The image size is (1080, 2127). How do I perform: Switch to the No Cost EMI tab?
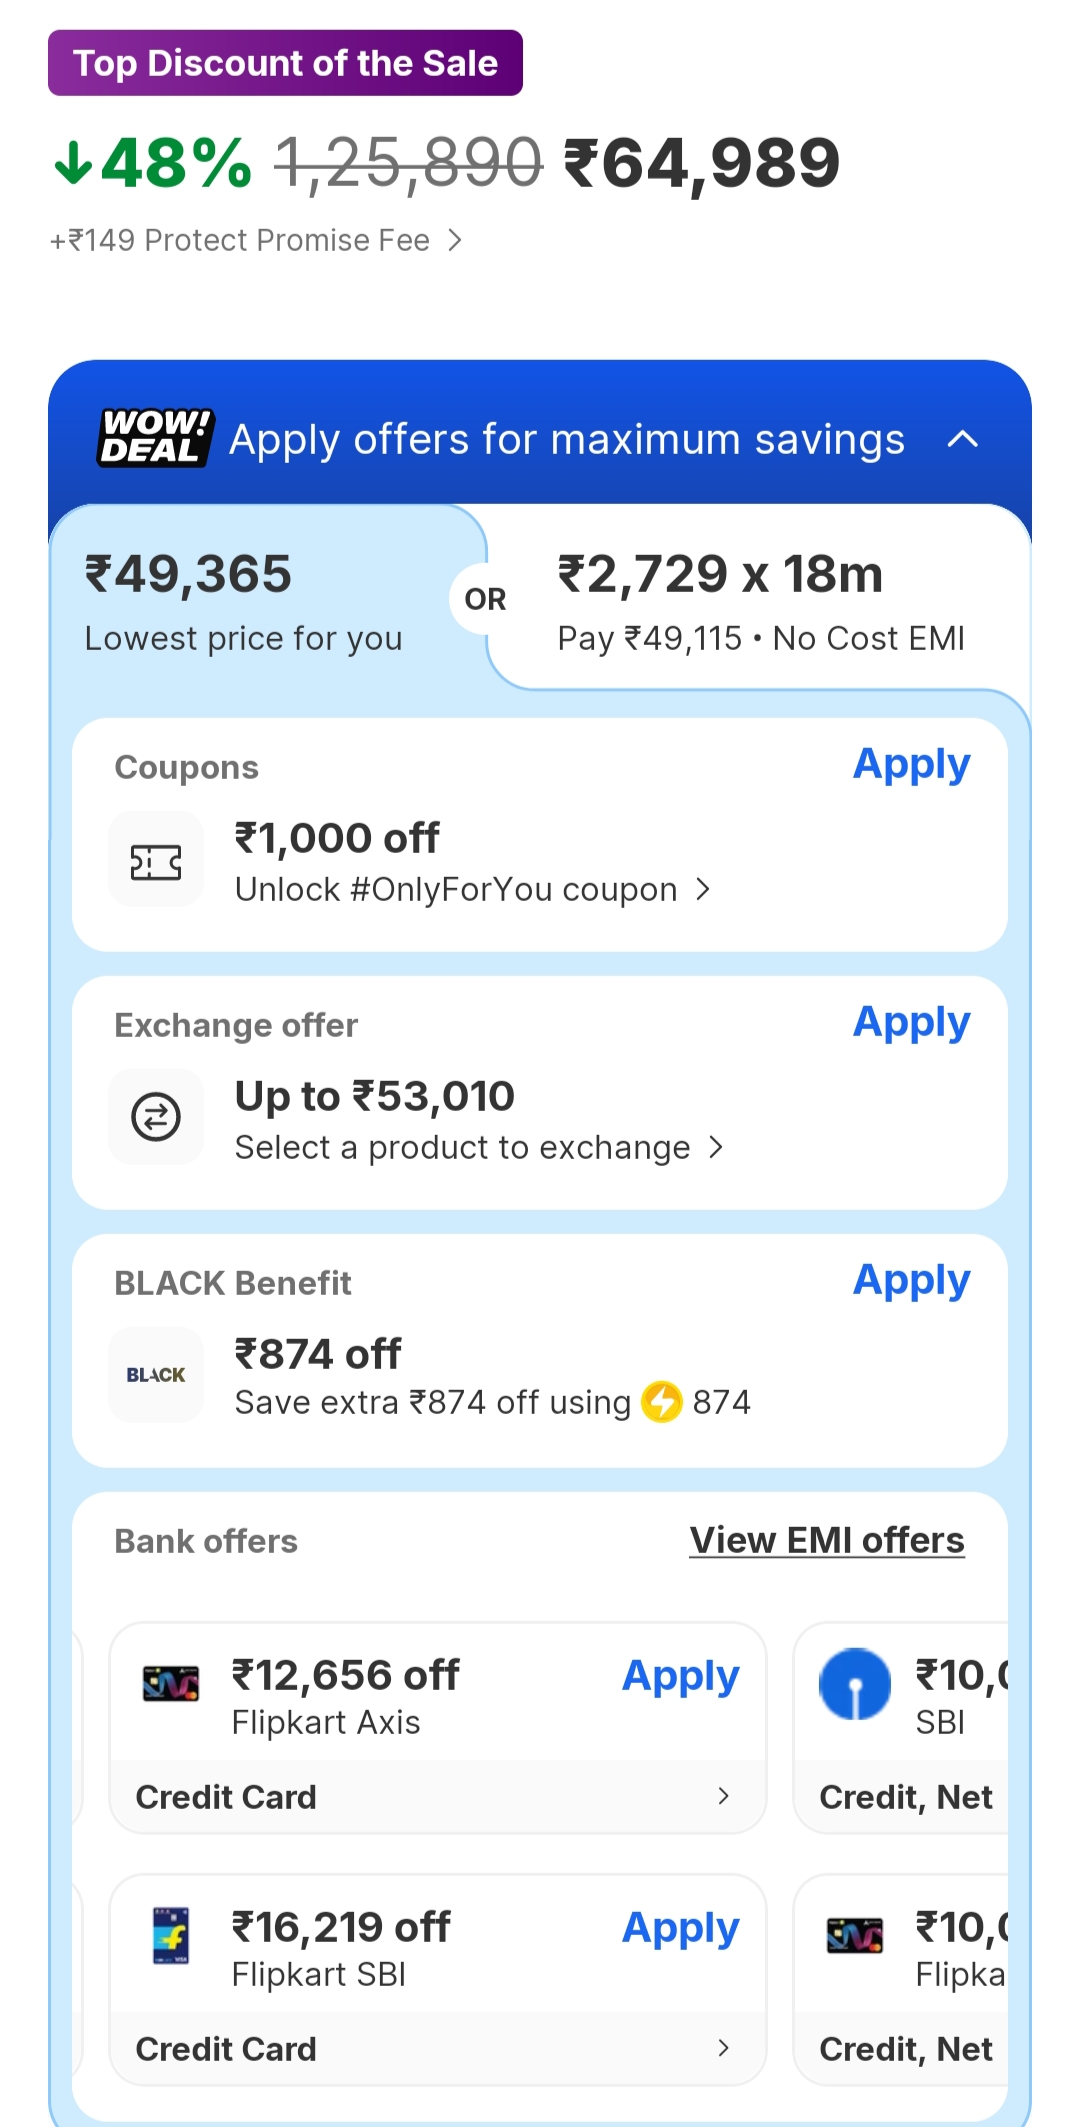pos(760,600)
